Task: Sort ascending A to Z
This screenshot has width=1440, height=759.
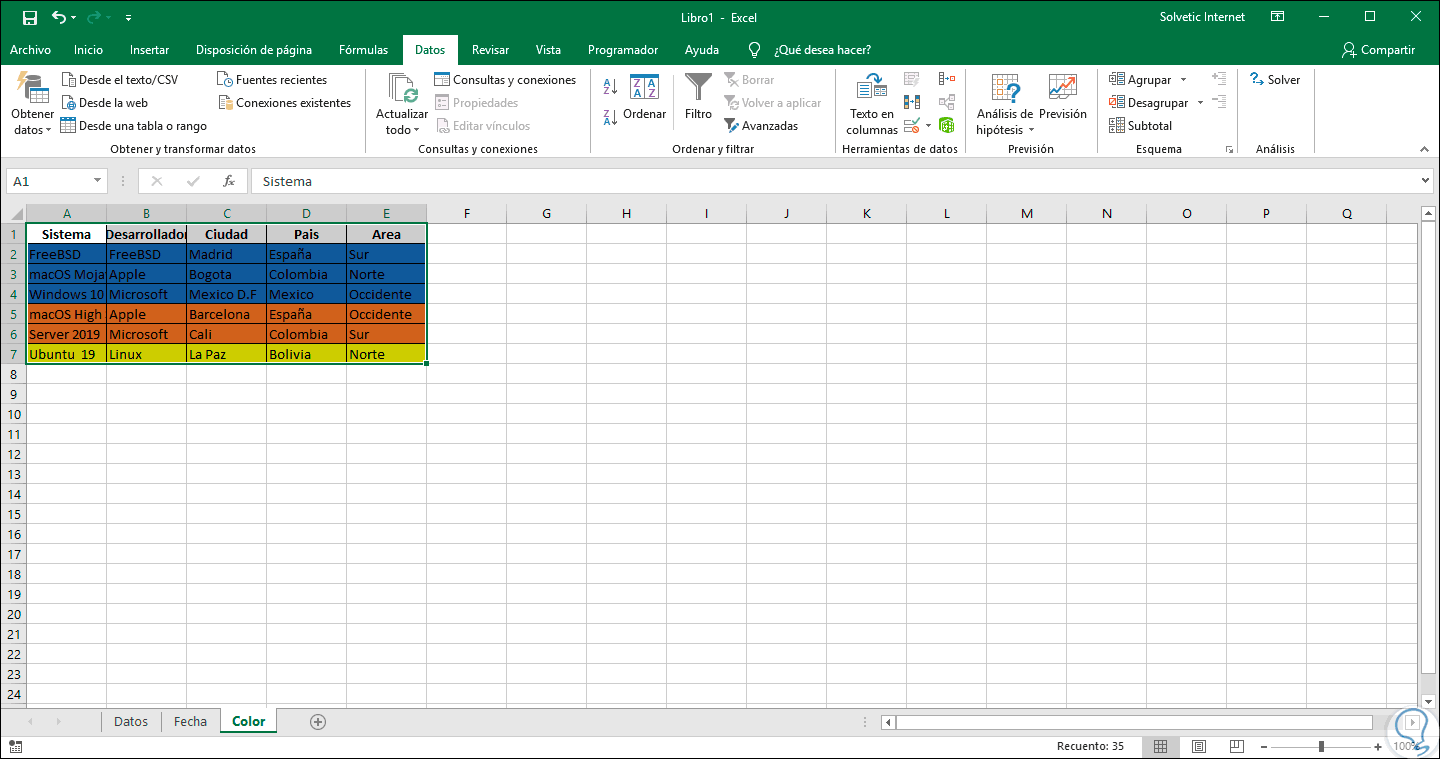Action: (610, 87)
